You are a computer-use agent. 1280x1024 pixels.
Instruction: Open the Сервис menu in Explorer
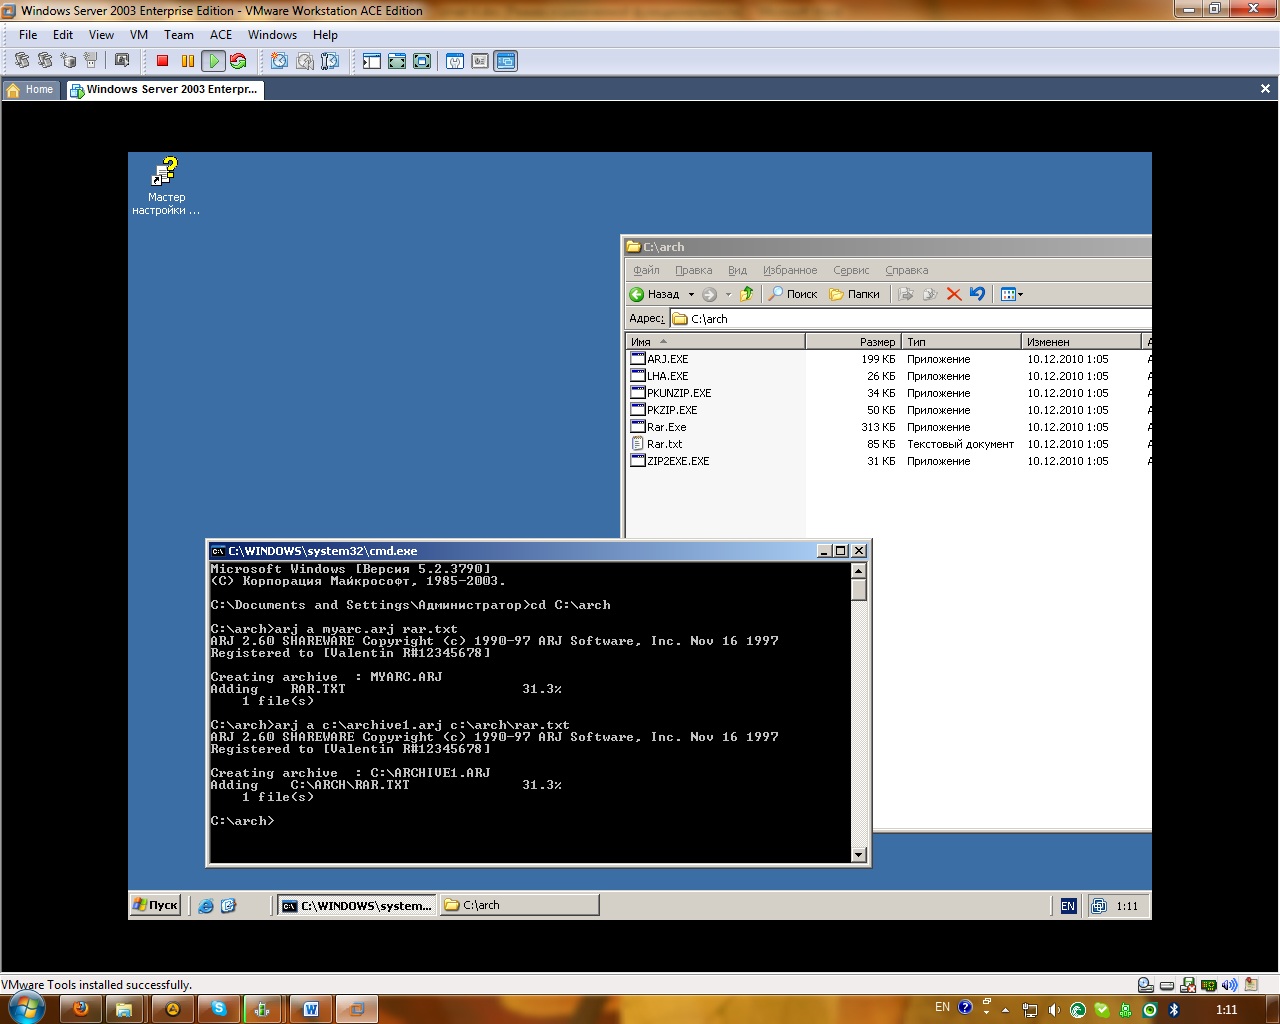click(851, 270)
